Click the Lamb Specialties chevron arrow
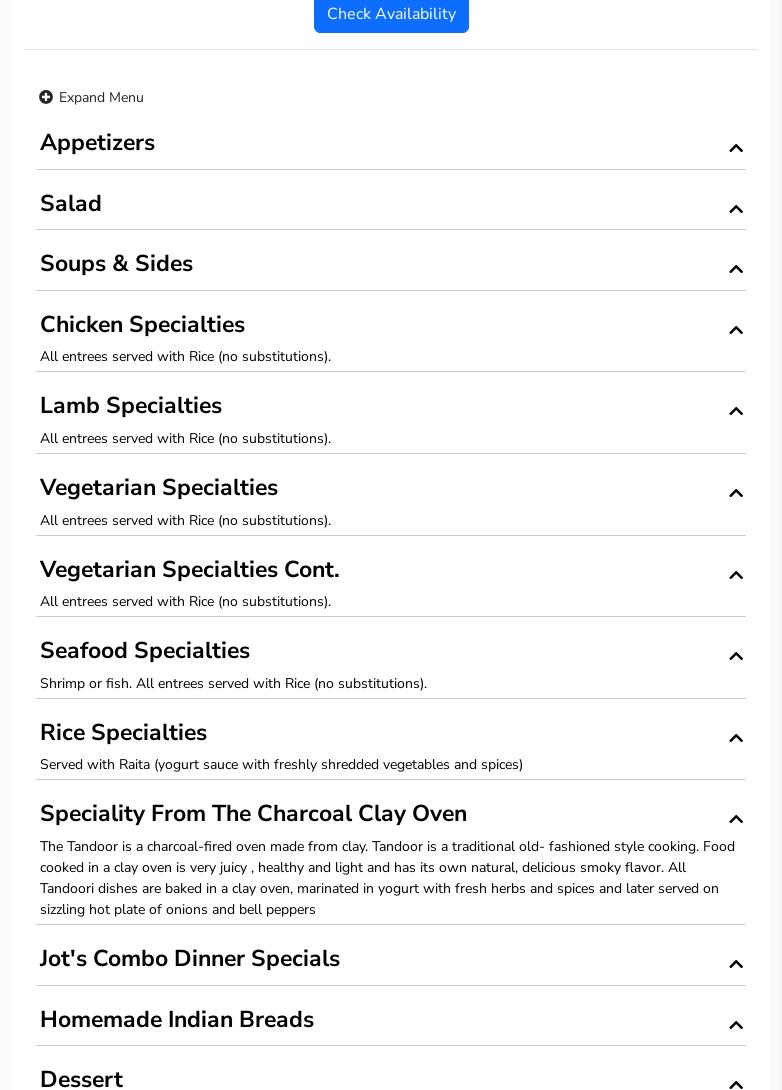 point(736,411)
